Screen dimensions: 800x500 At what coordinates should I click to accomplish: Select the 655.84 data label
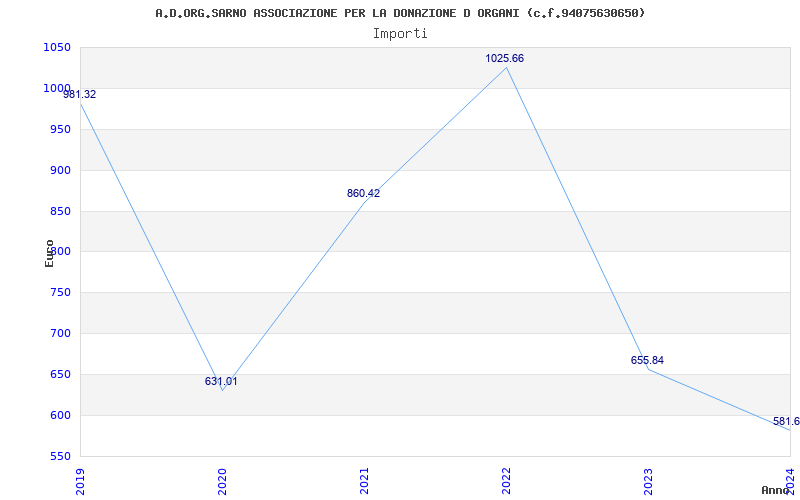[x=647, y=360]
